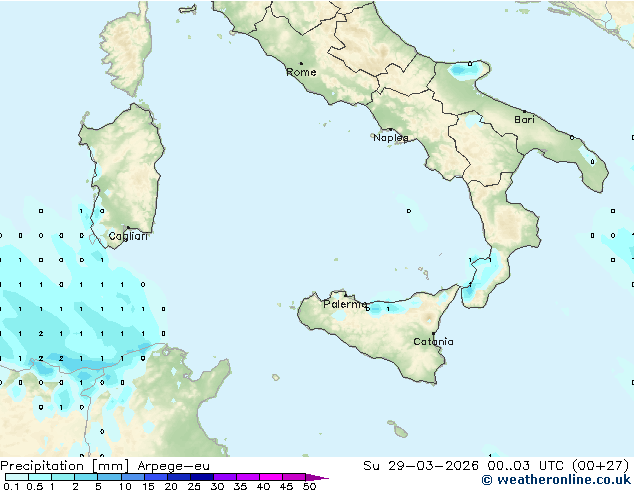Click the Bari city label
The width and height of the screenshot is (634, 490).
pyautogui.click(x=524, y=120)
